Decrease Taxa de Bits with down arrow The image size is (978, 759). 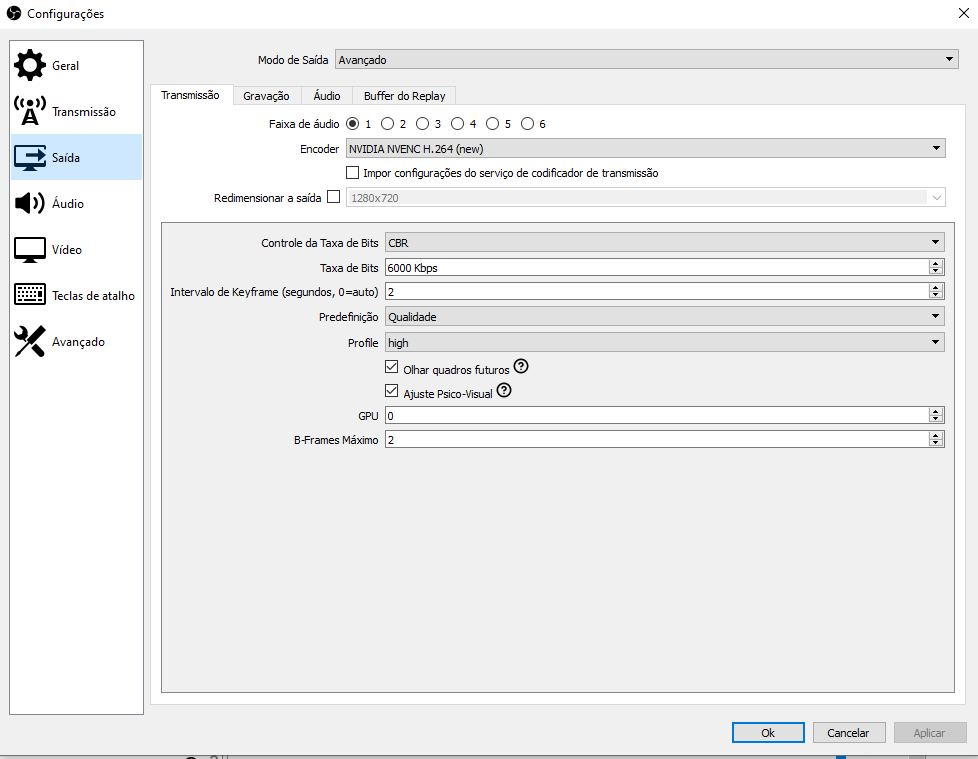935,271
